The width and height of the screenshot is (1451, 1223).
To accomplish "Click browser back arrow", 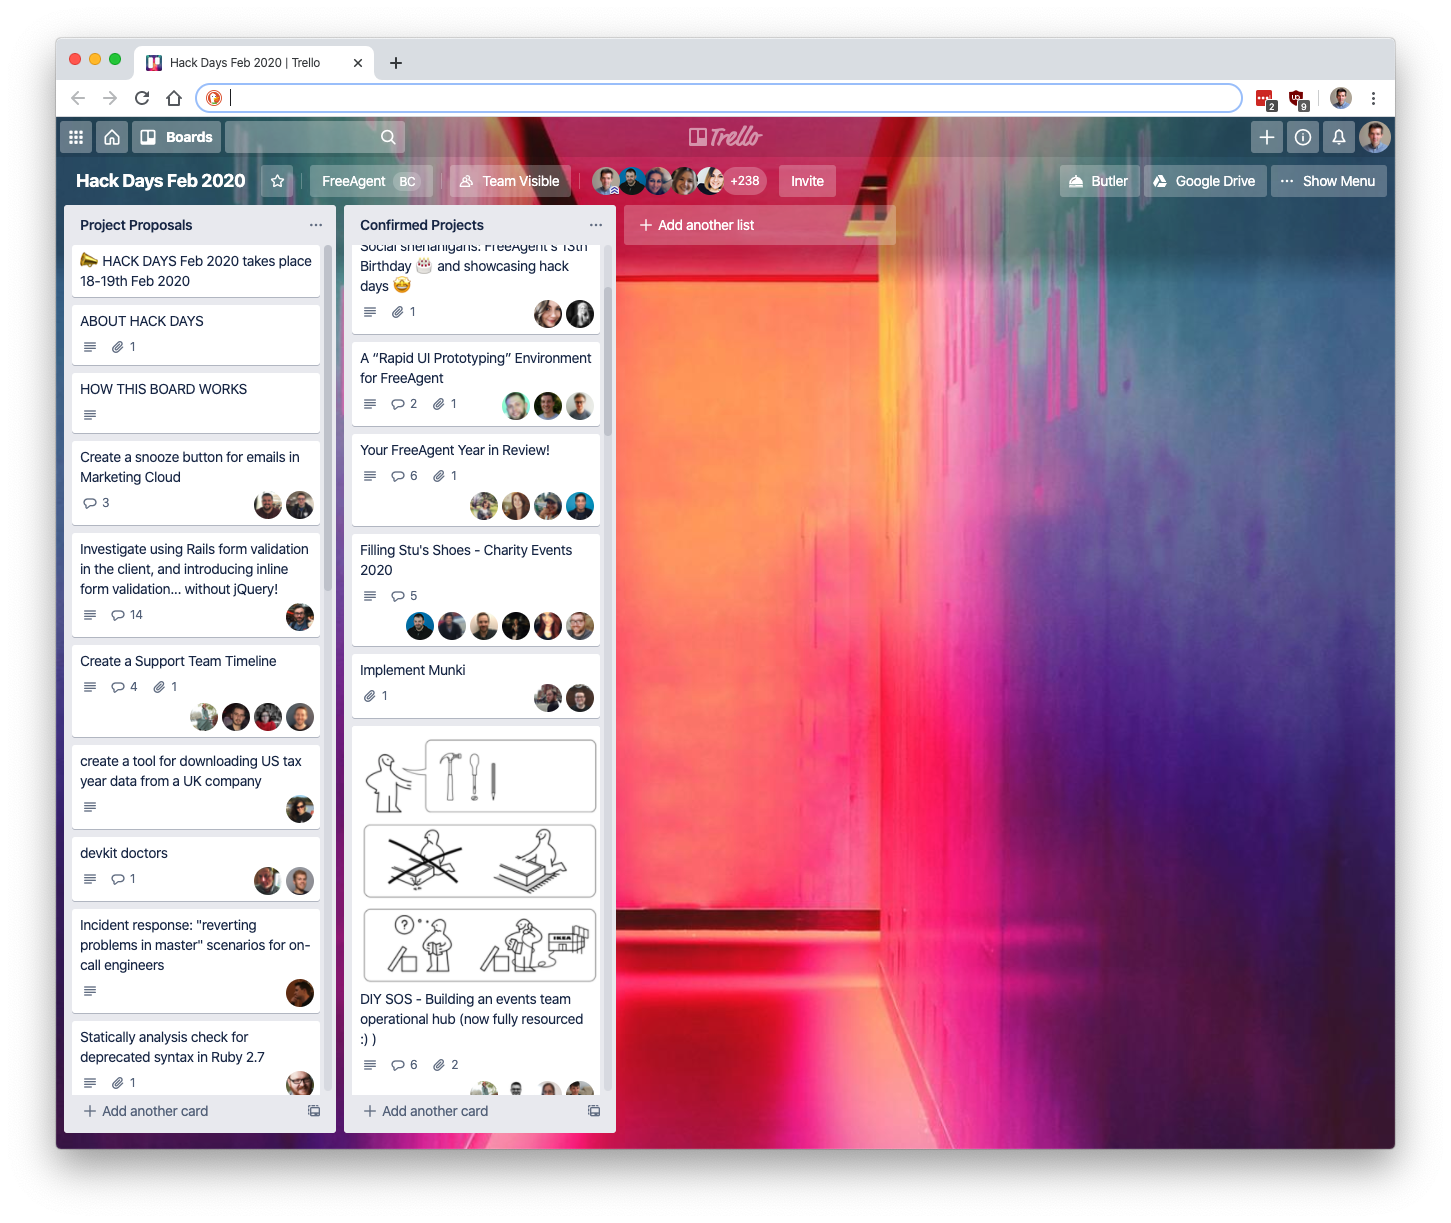I will pyautogui.click(x=78, y=98).
